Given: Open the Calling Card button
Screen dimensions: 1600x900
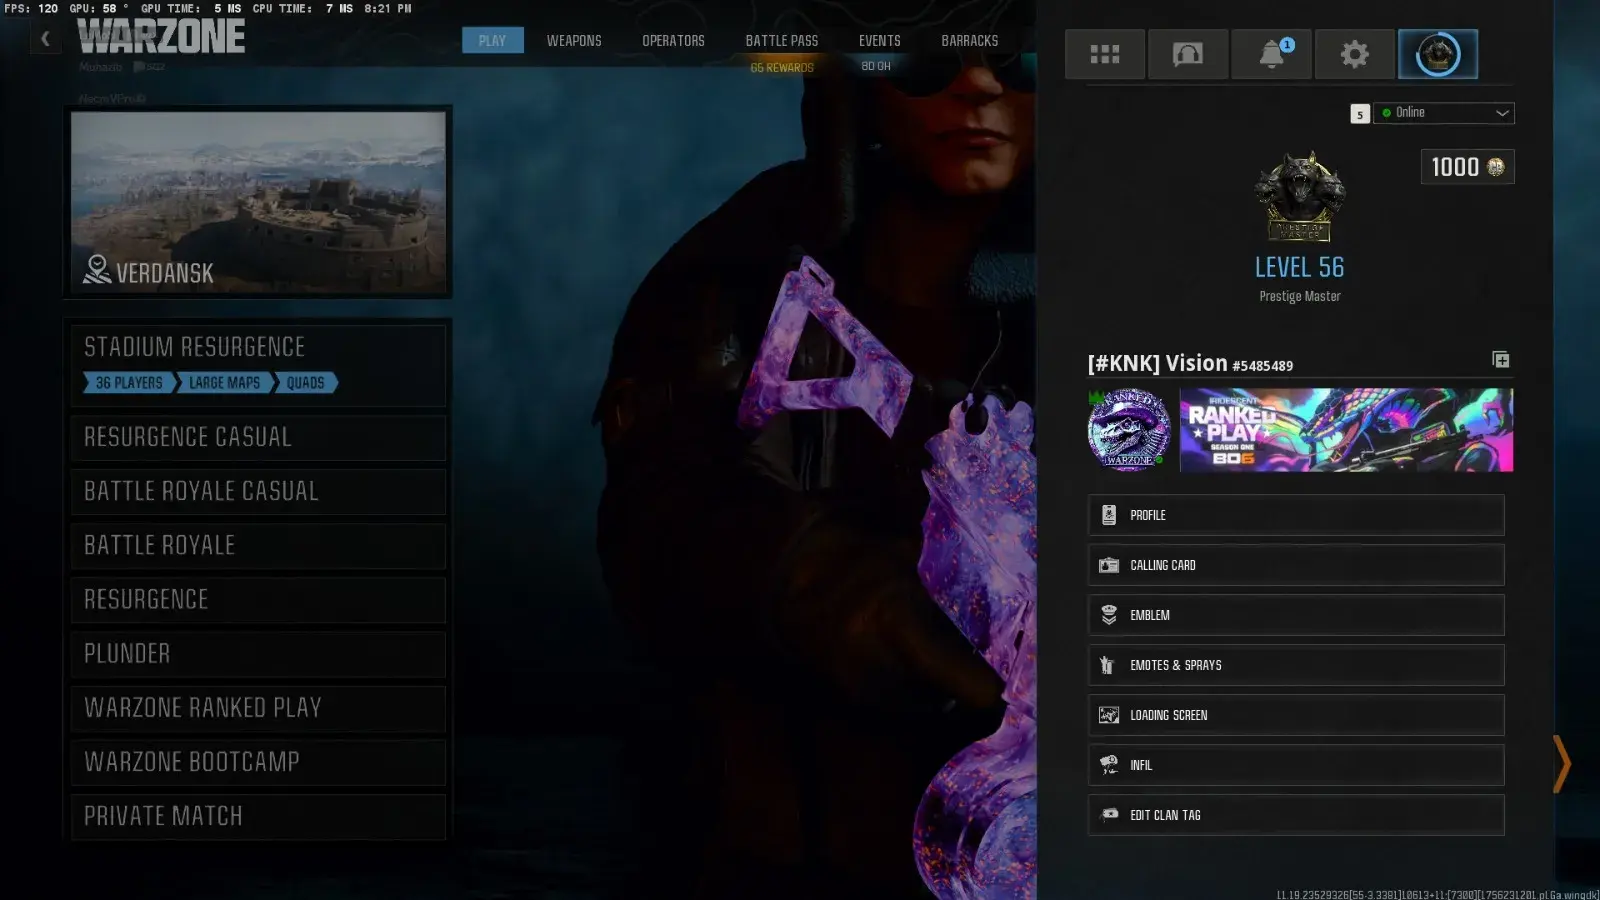Looking at the screenshot, I should [x=1295, y=565].
